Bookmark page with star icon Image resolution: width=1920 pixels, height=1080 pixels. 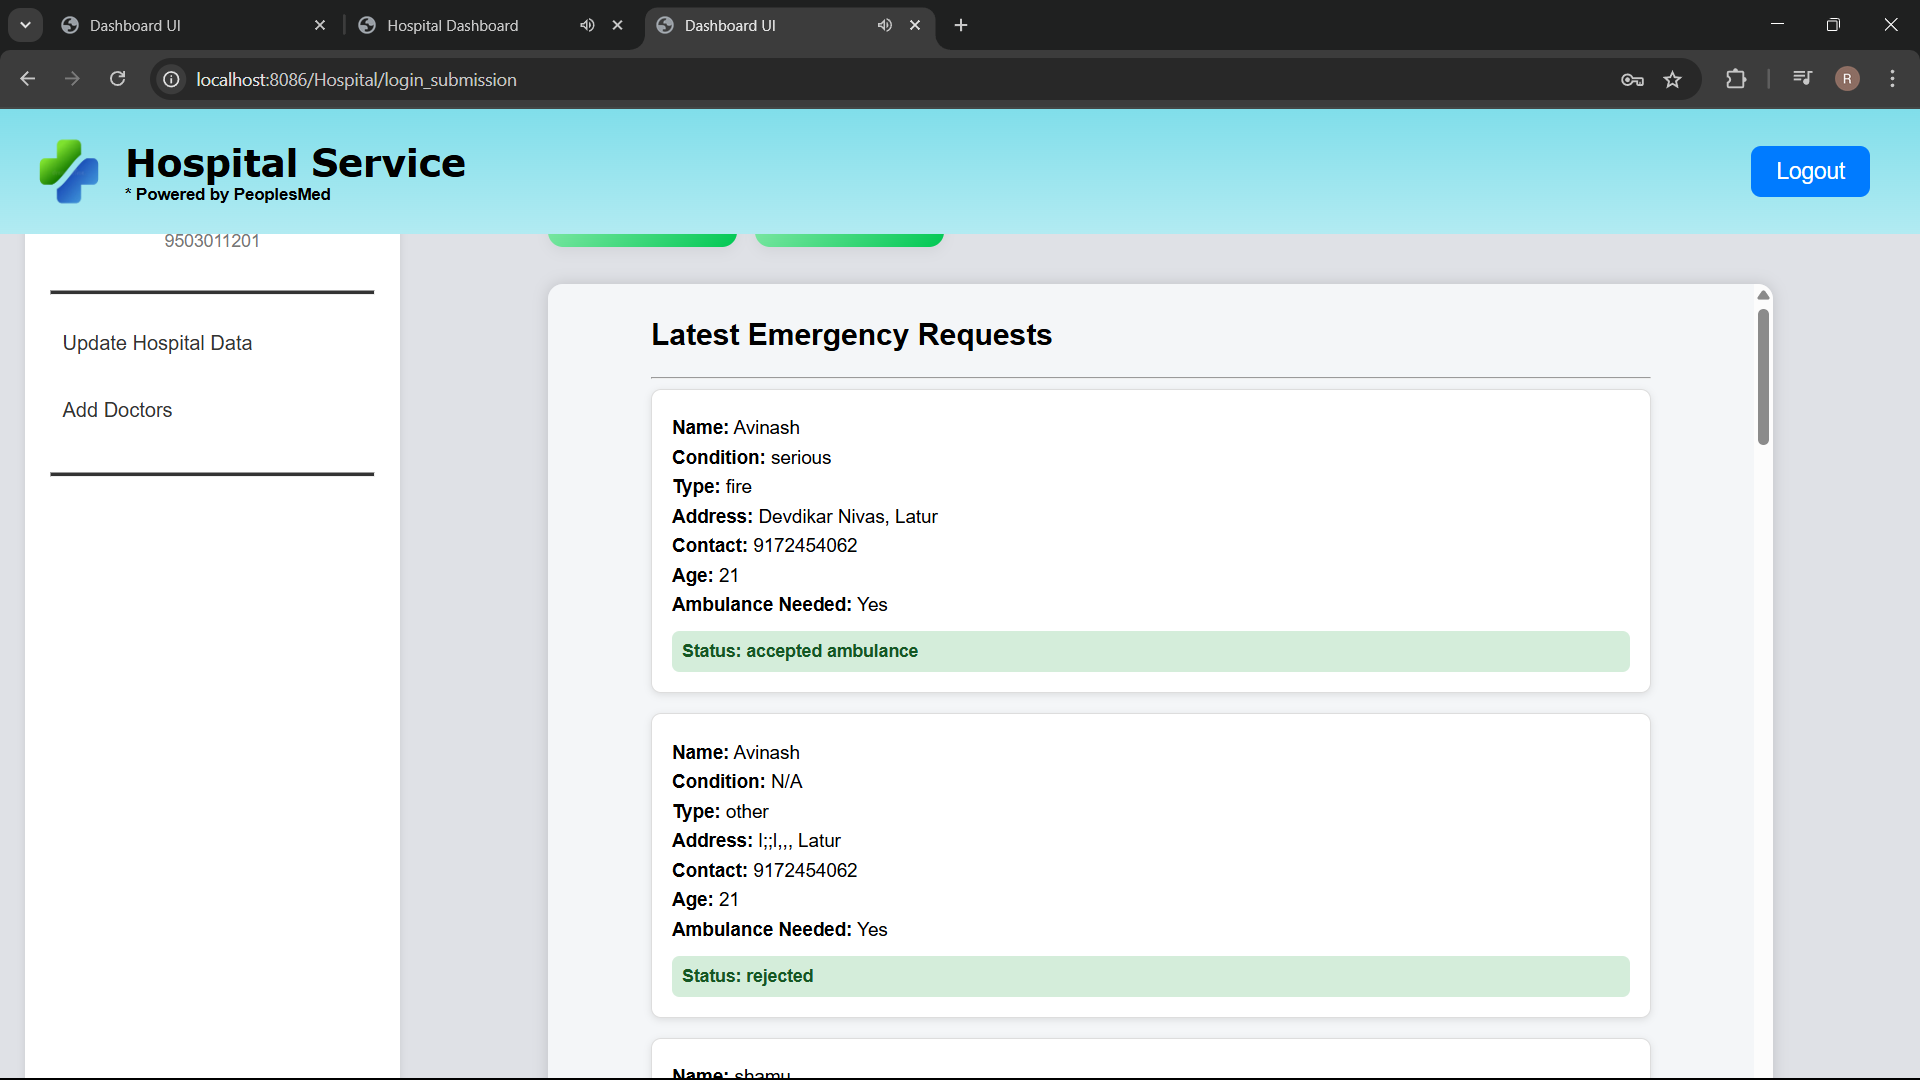(1672, 80)
